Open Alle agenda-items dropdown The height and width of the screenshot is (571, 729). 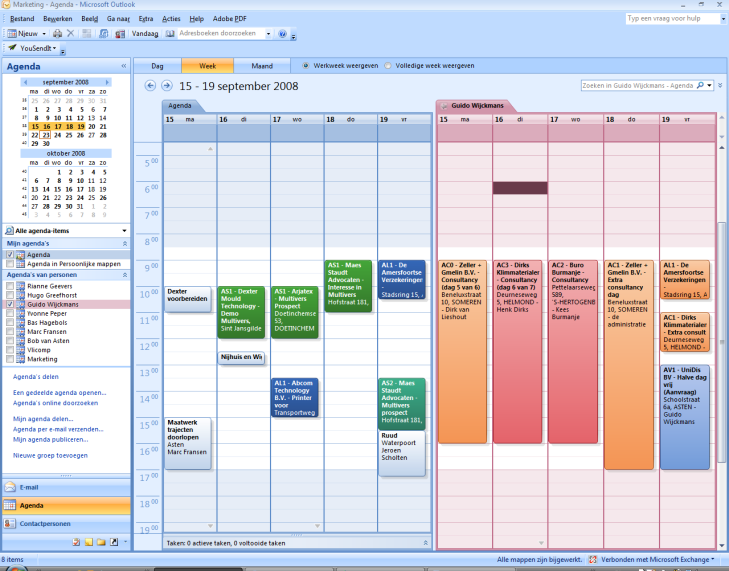[124, 231]
